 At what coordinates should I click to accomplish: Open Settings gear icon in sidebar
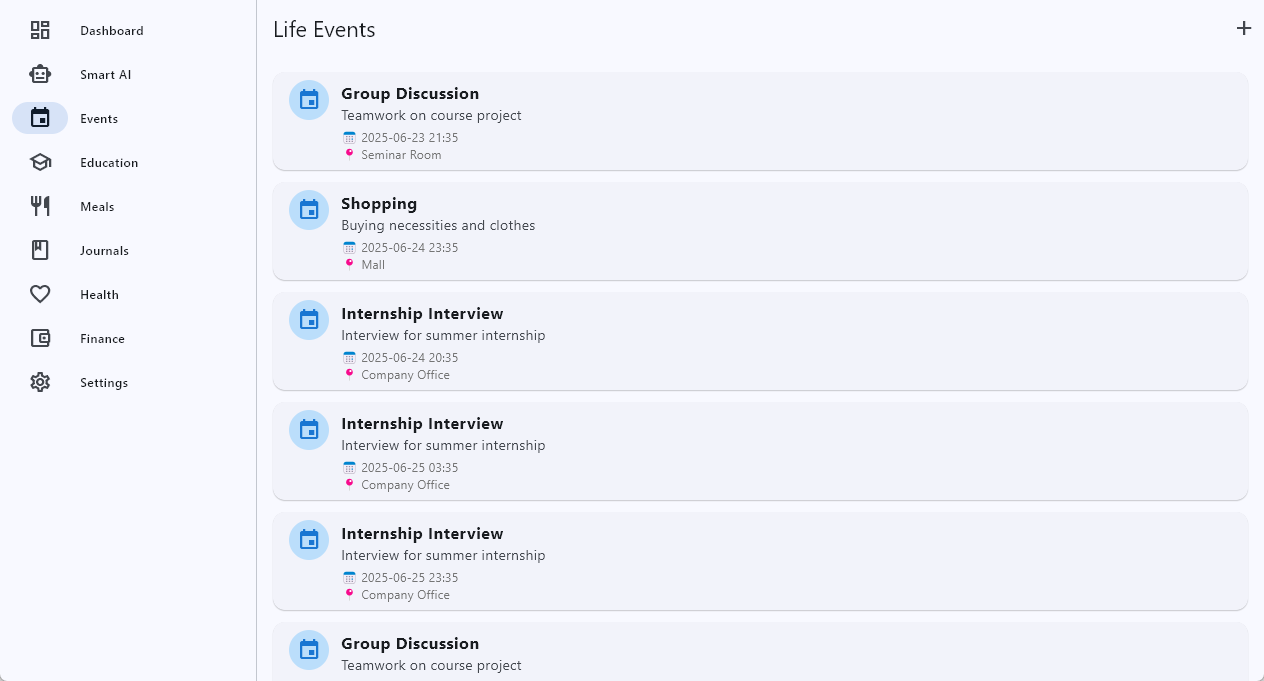pyautogui.click(x=40, y=382)
